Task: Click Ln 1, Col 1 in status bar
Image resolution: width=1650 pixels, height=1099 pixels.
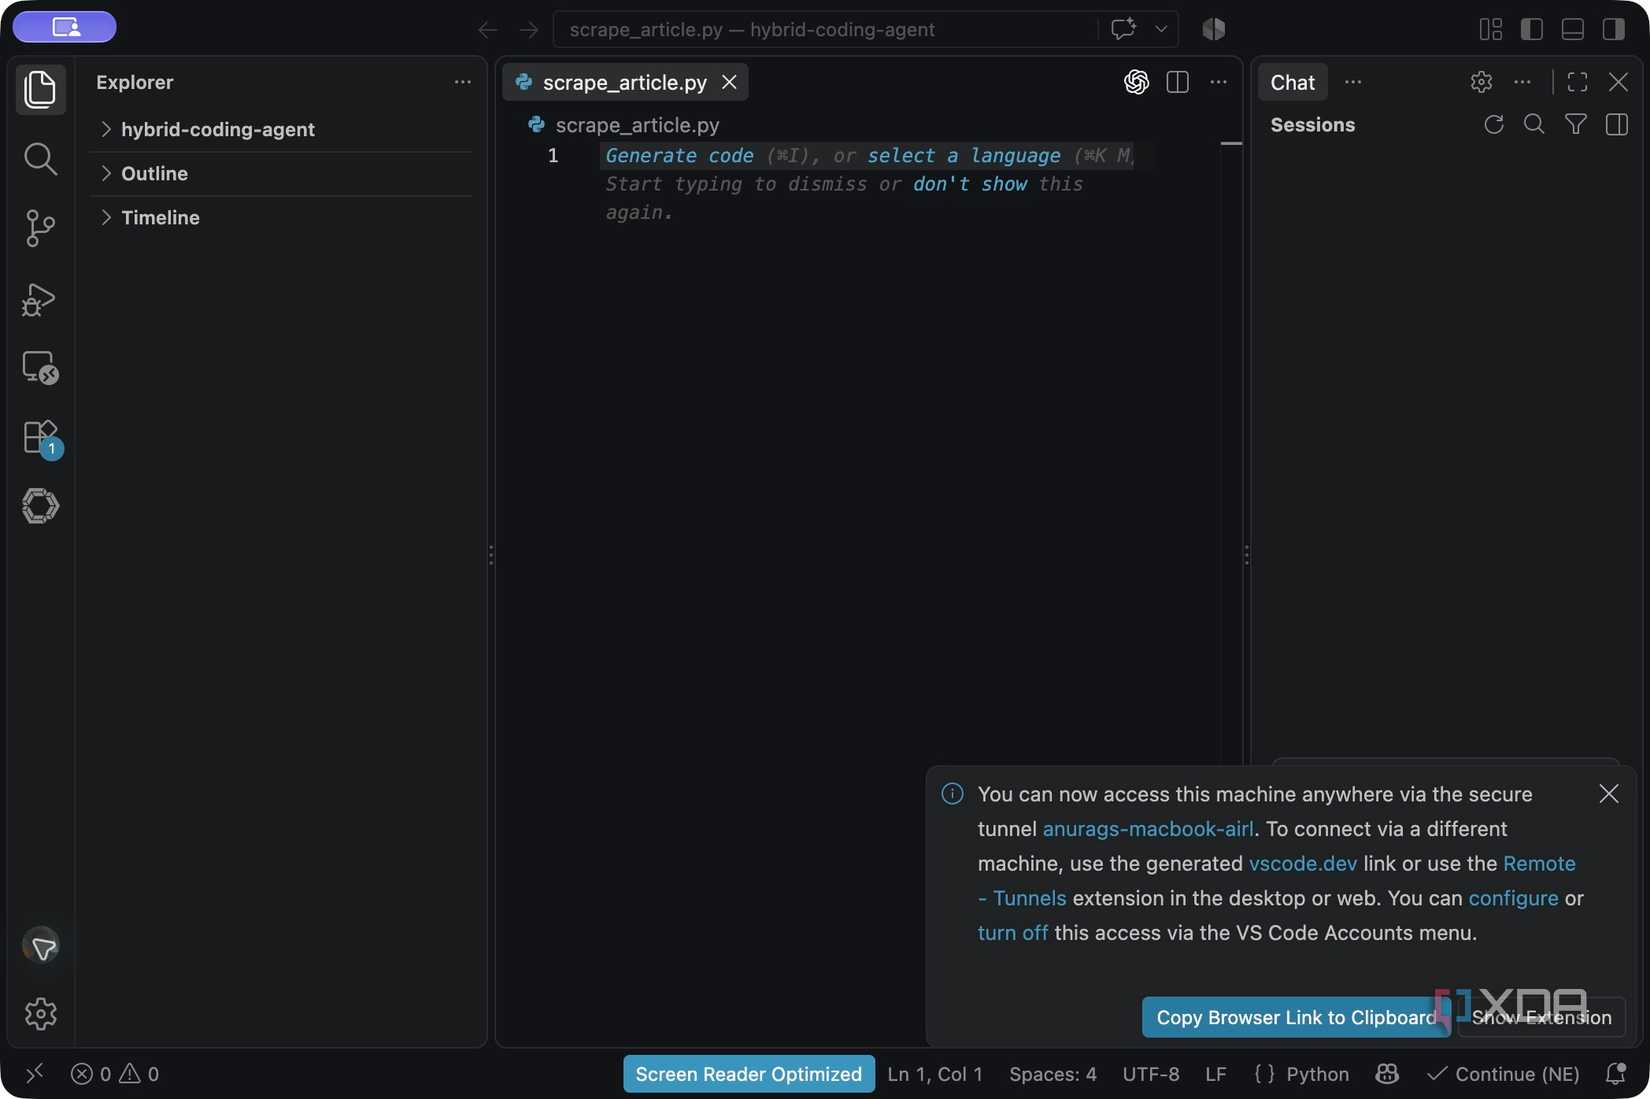Action: point(935,1074)
